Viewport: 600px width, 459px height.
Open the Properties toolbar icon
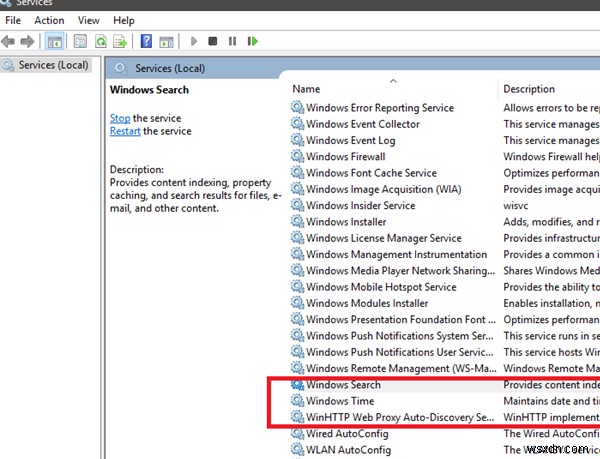click(80, 41)
